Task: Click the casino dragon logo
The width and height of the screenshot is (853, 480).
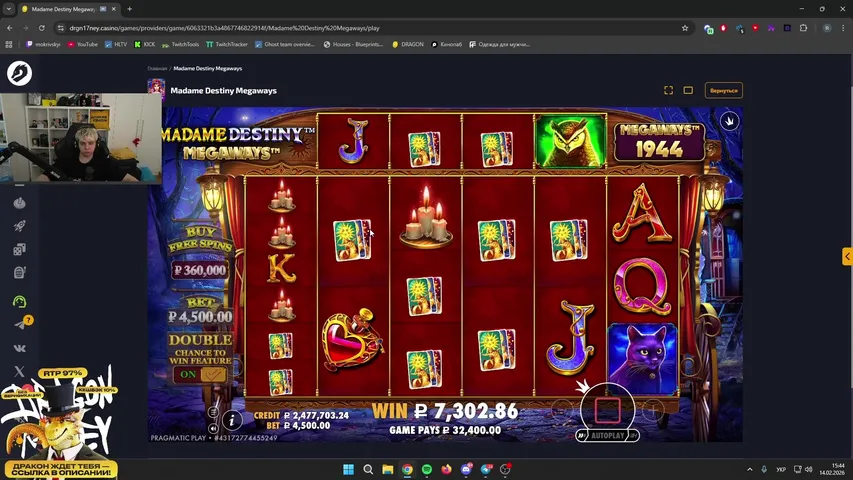Action: (19, 73)
